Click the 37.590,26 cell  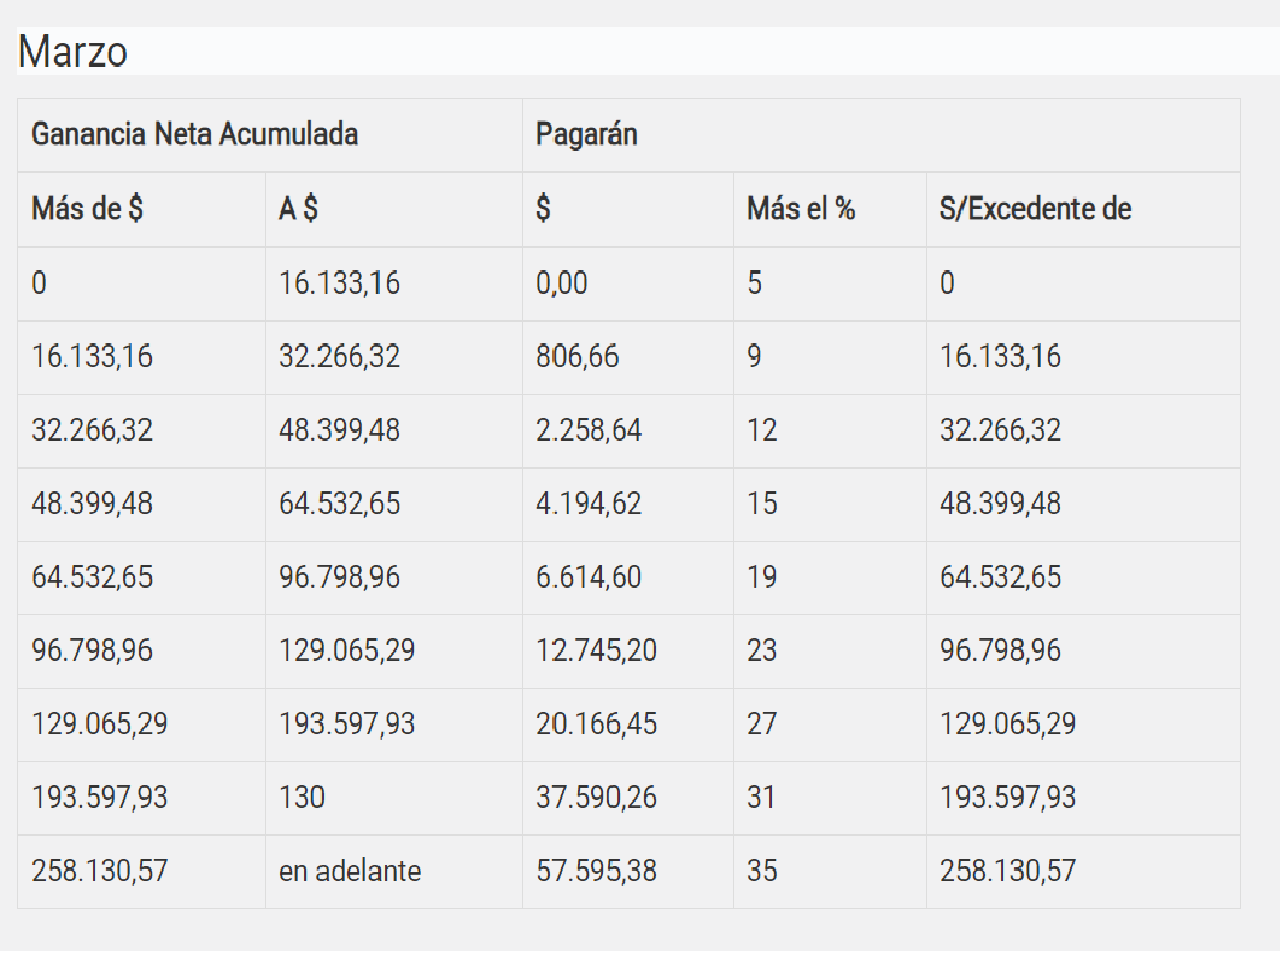(x=597, y=797)
